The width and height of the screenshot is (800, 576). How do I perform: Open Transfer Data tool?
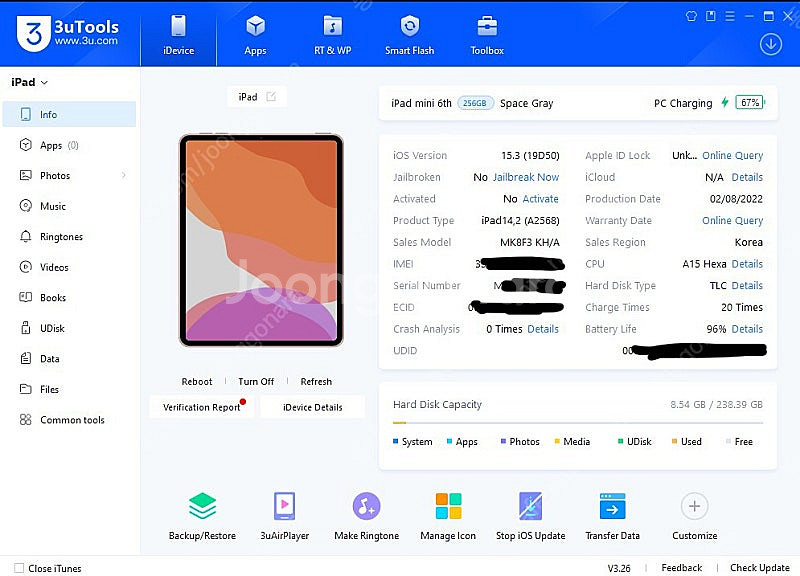point(612,516)
